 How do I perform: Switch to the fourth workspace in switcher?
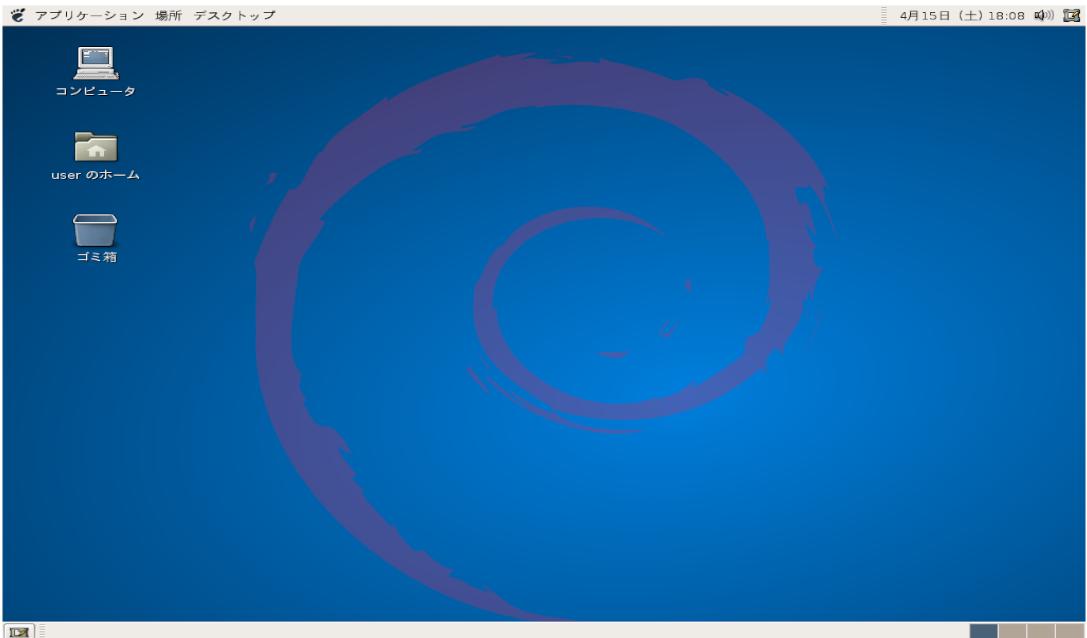[1069, 630]
